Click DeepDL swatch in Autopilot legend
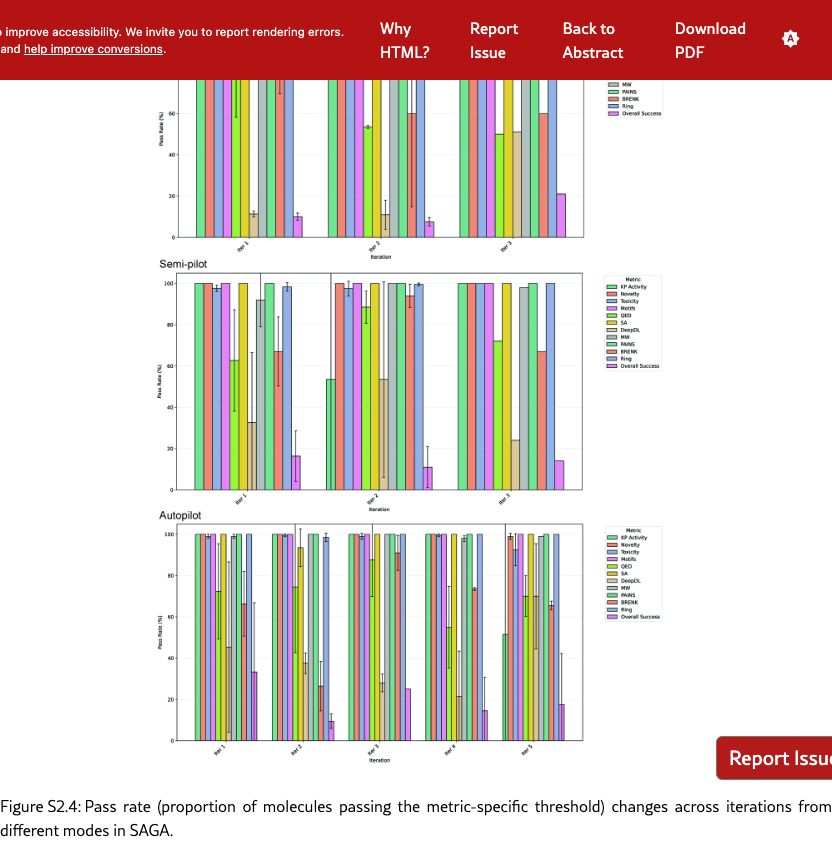 613,581
